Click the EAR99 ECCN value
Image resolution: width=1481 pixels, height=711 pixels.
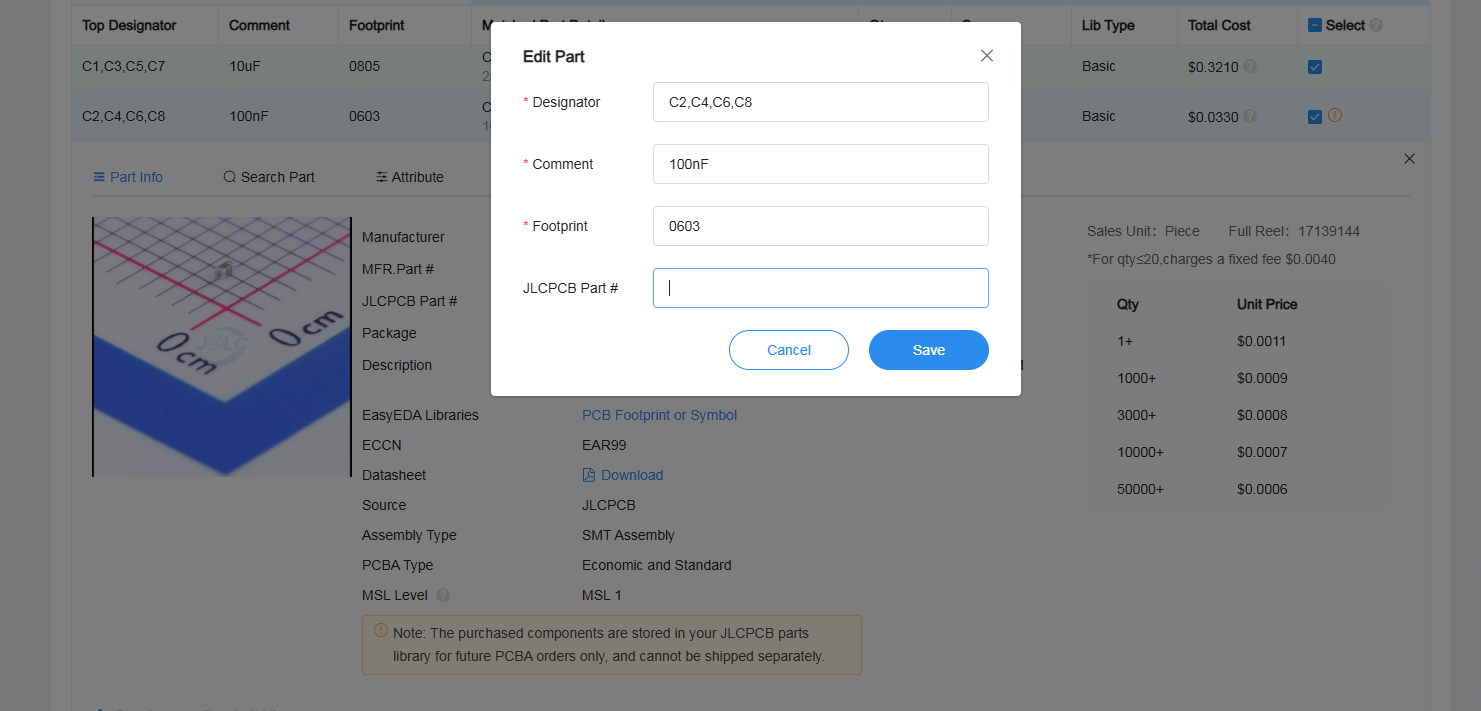tap(604, 445)
